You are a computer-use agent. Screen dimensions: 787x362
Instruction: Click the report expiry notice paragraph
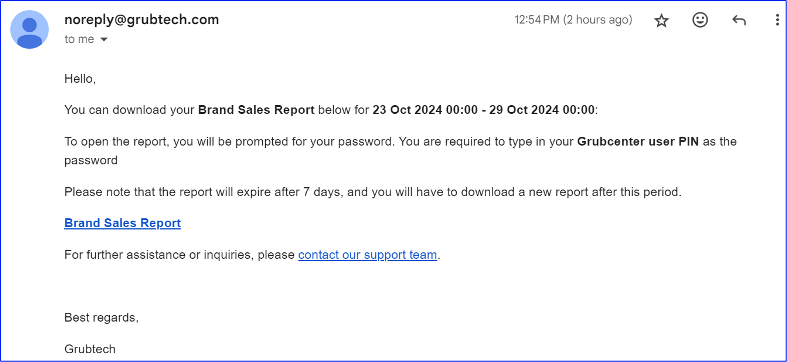tap(373, 192)
